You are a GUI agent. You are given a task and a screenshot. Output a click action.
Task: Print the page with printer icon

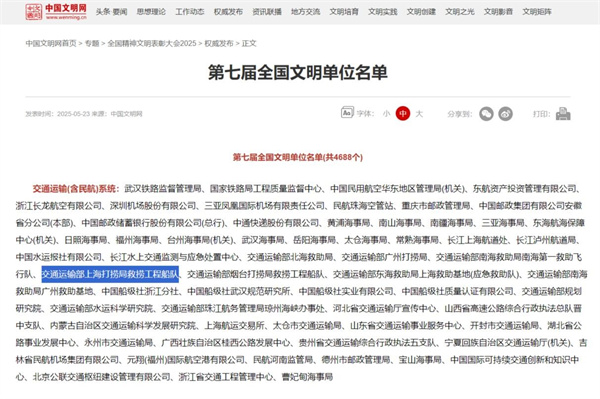(563, 114)
